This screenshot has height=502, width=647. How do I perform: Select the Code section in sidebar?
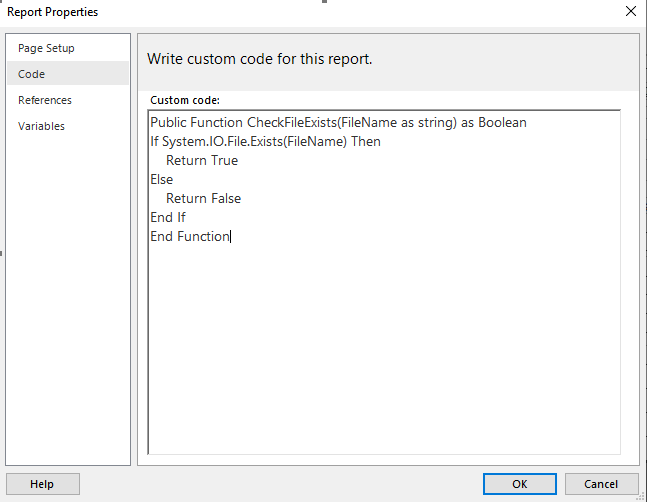[31, 74]
